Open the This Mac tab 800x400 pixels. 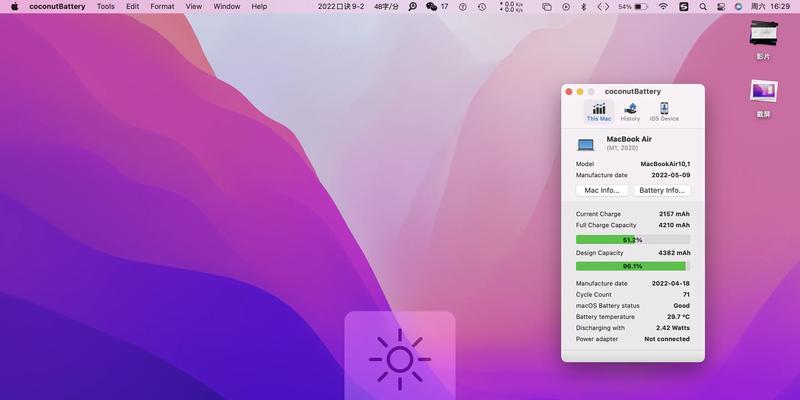598,112
